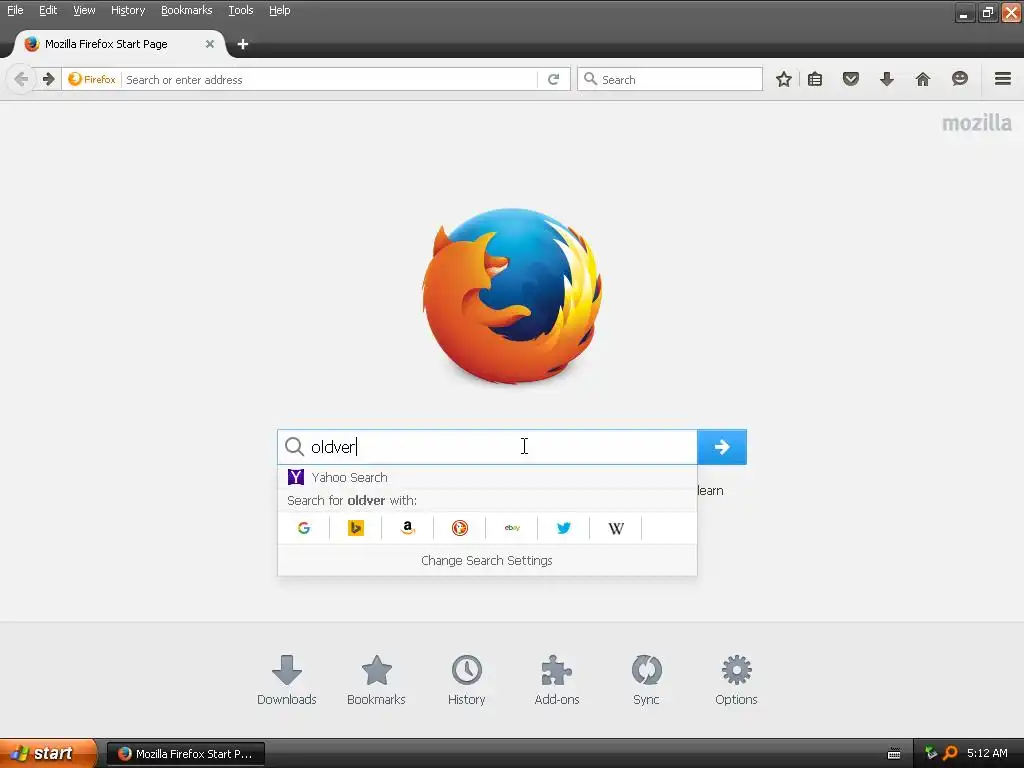Search oldver with Bing icon
This screenshot has height=768, width=1024.
(355, 528)
